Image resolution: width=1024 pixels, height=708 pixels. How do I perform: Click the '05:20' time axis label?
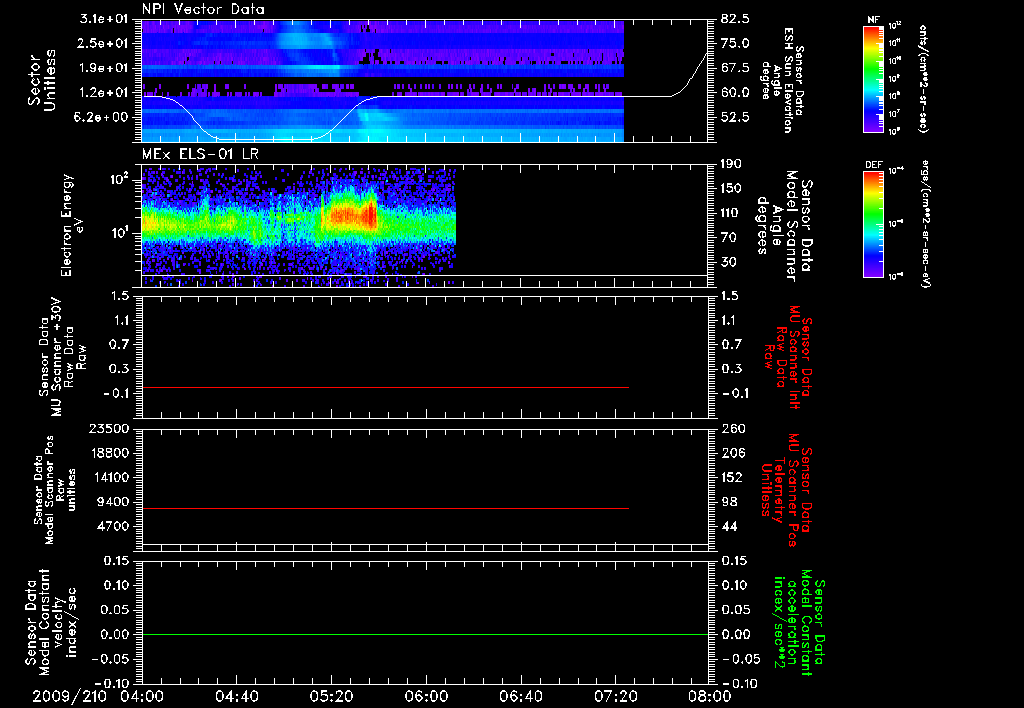(332, 696)
